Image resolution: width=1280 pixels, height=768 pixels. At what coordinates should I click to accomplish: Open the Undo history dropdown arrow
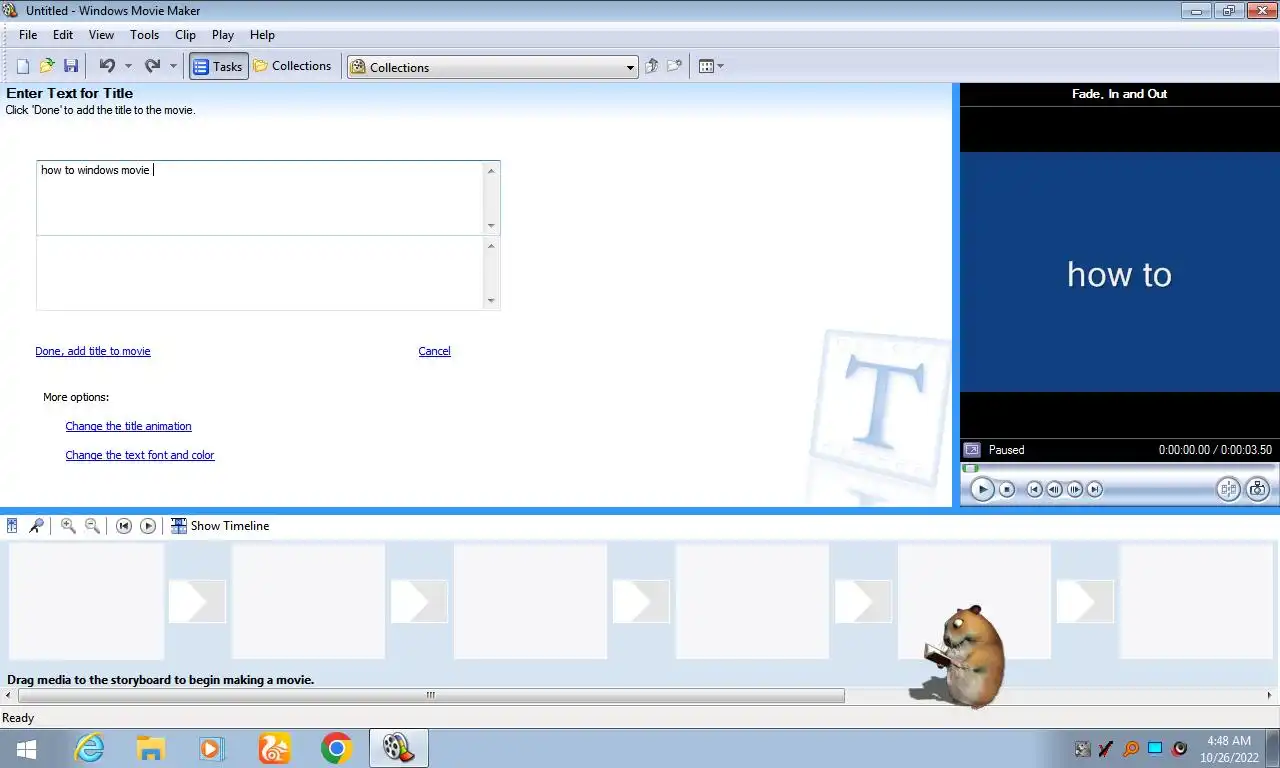point(128,66)
